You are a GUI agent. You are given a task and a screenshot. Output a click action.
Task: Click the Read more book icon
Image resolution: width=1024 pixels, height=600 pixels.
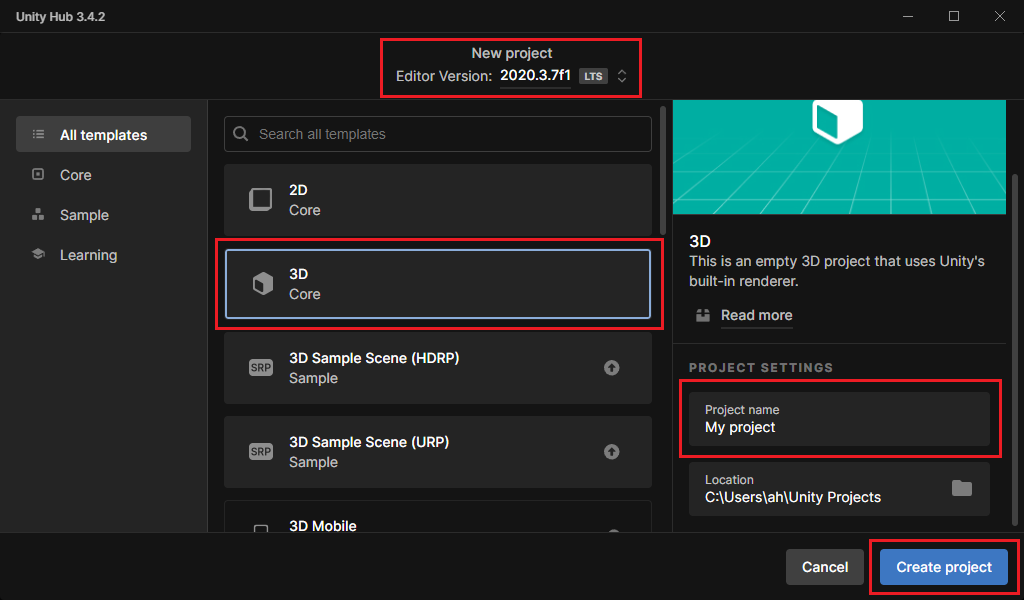point(703,315)
